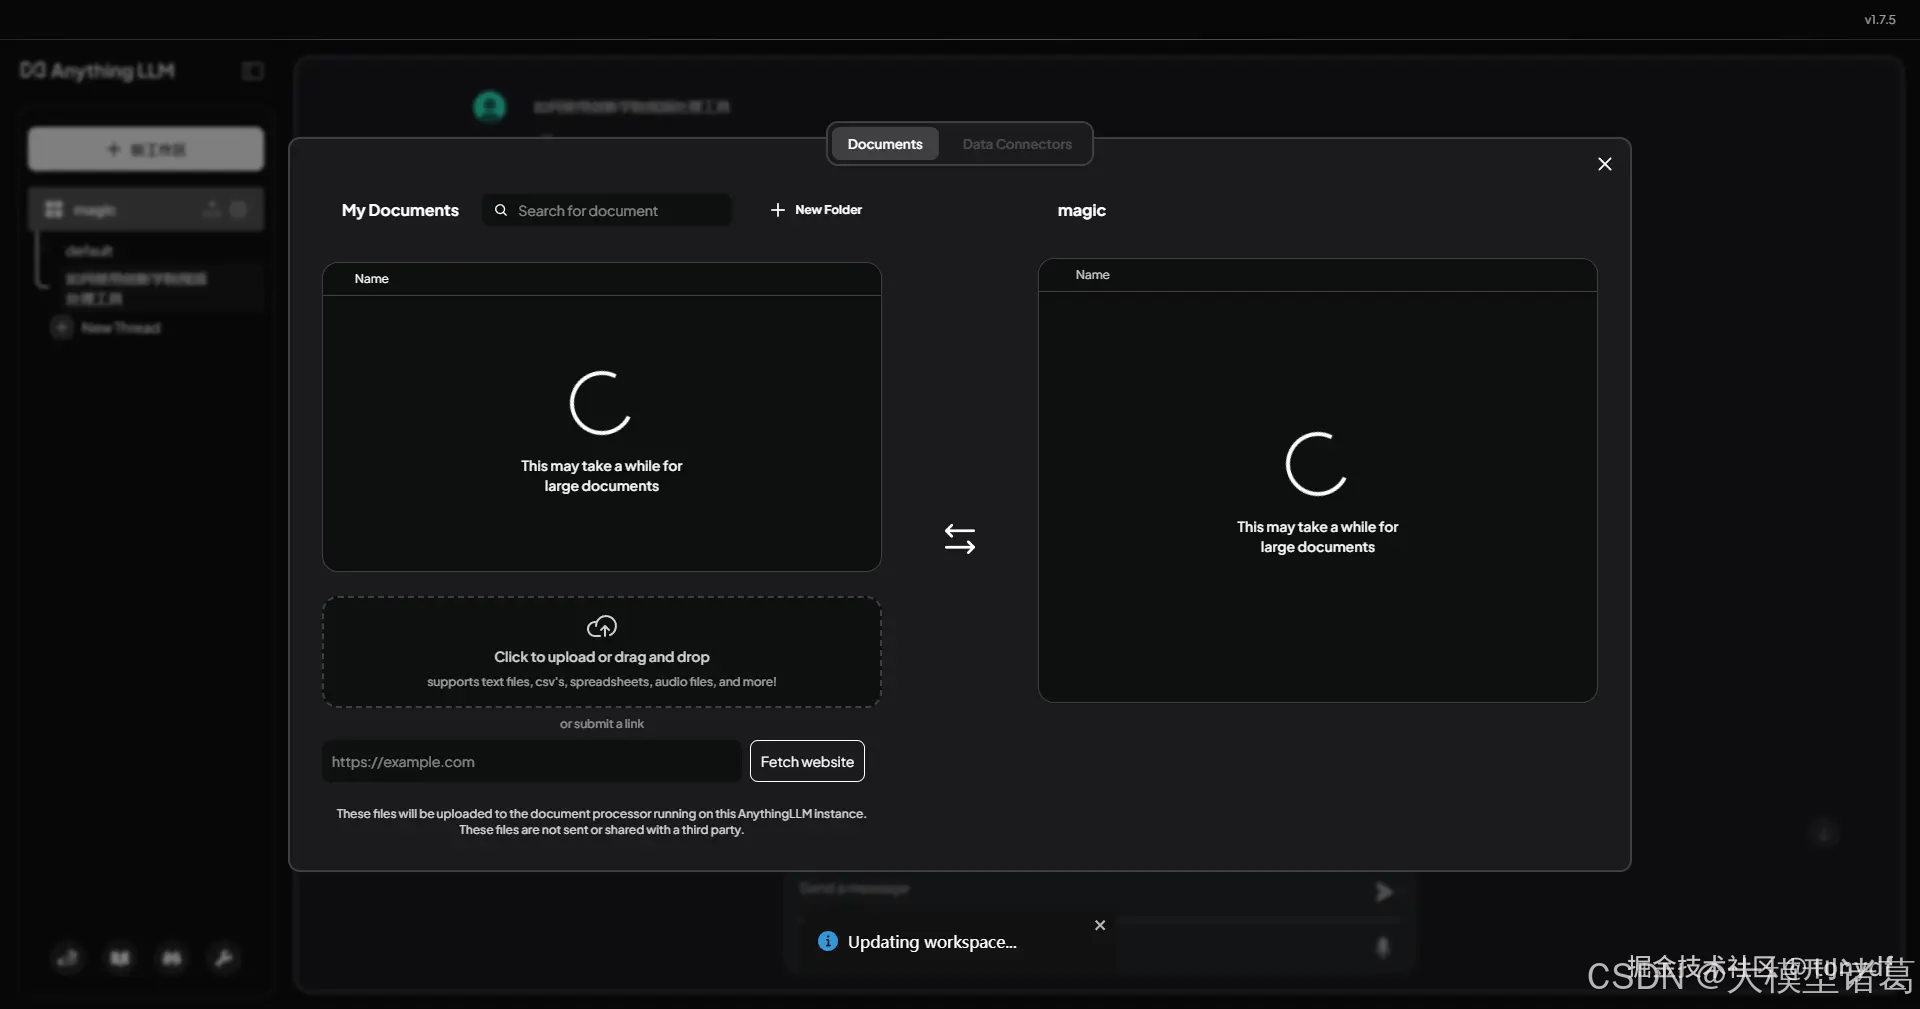Open the book docs icon in footer

[x=120, y=958]
